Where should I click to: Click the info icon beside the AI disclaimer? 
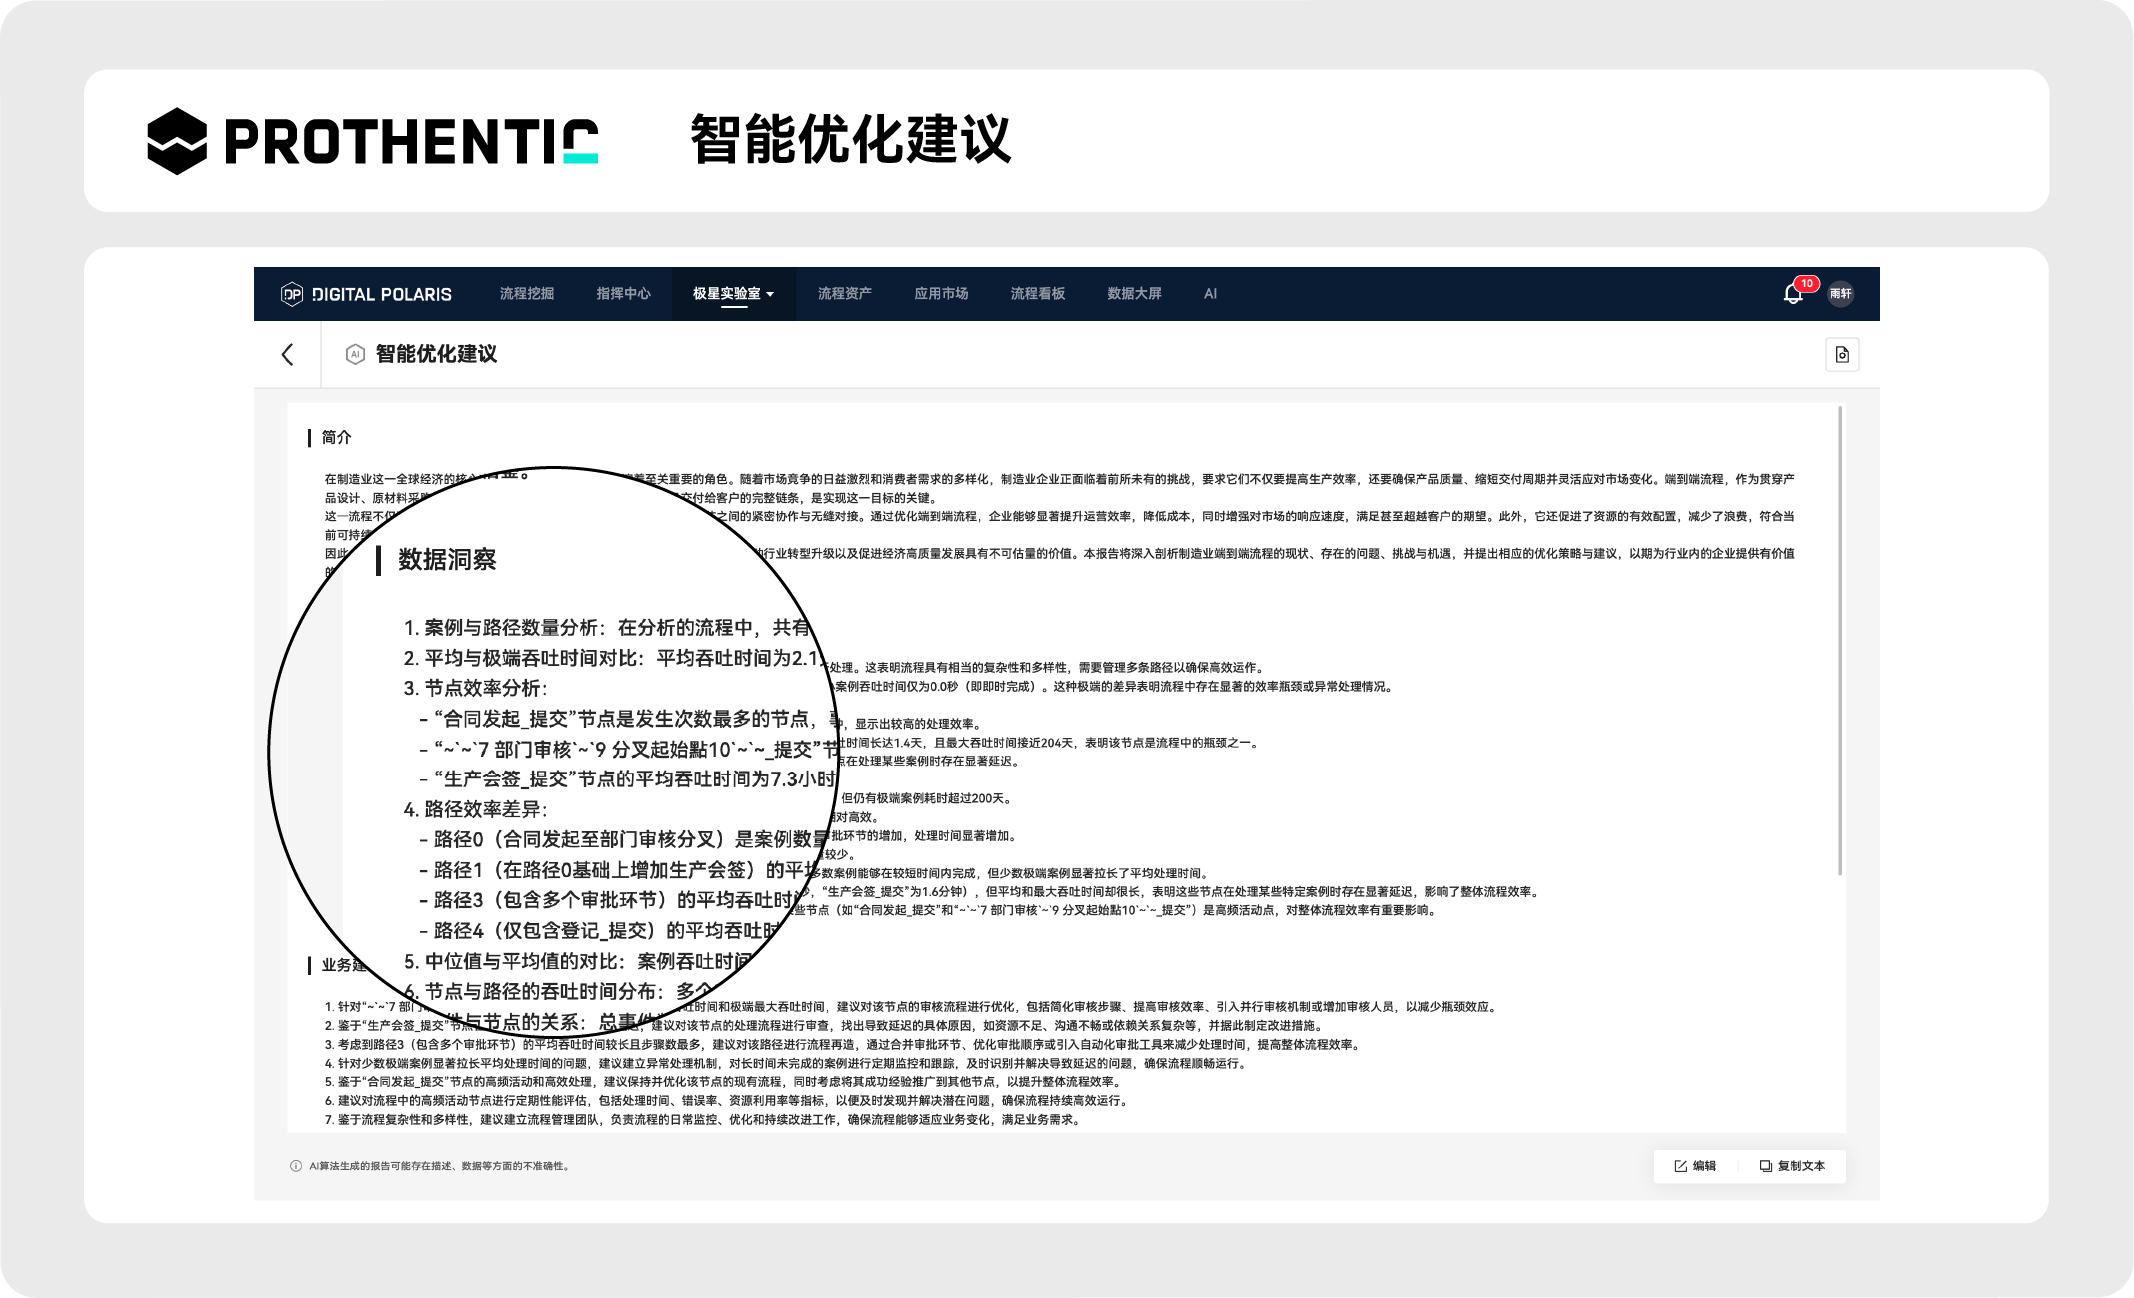[x=296, y=1166]
